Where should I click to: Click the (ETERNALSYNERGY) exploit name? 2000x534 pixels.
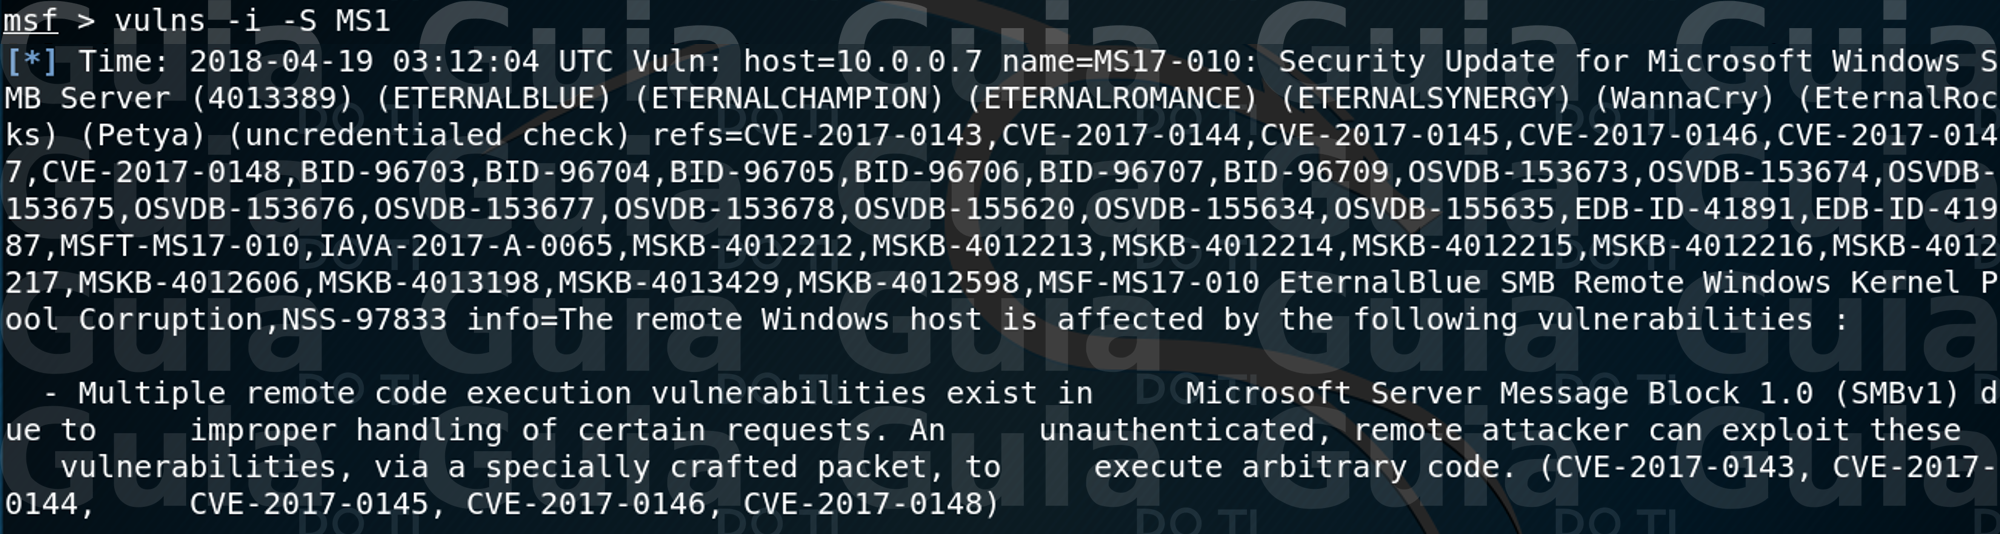(x=1424, y=99)
